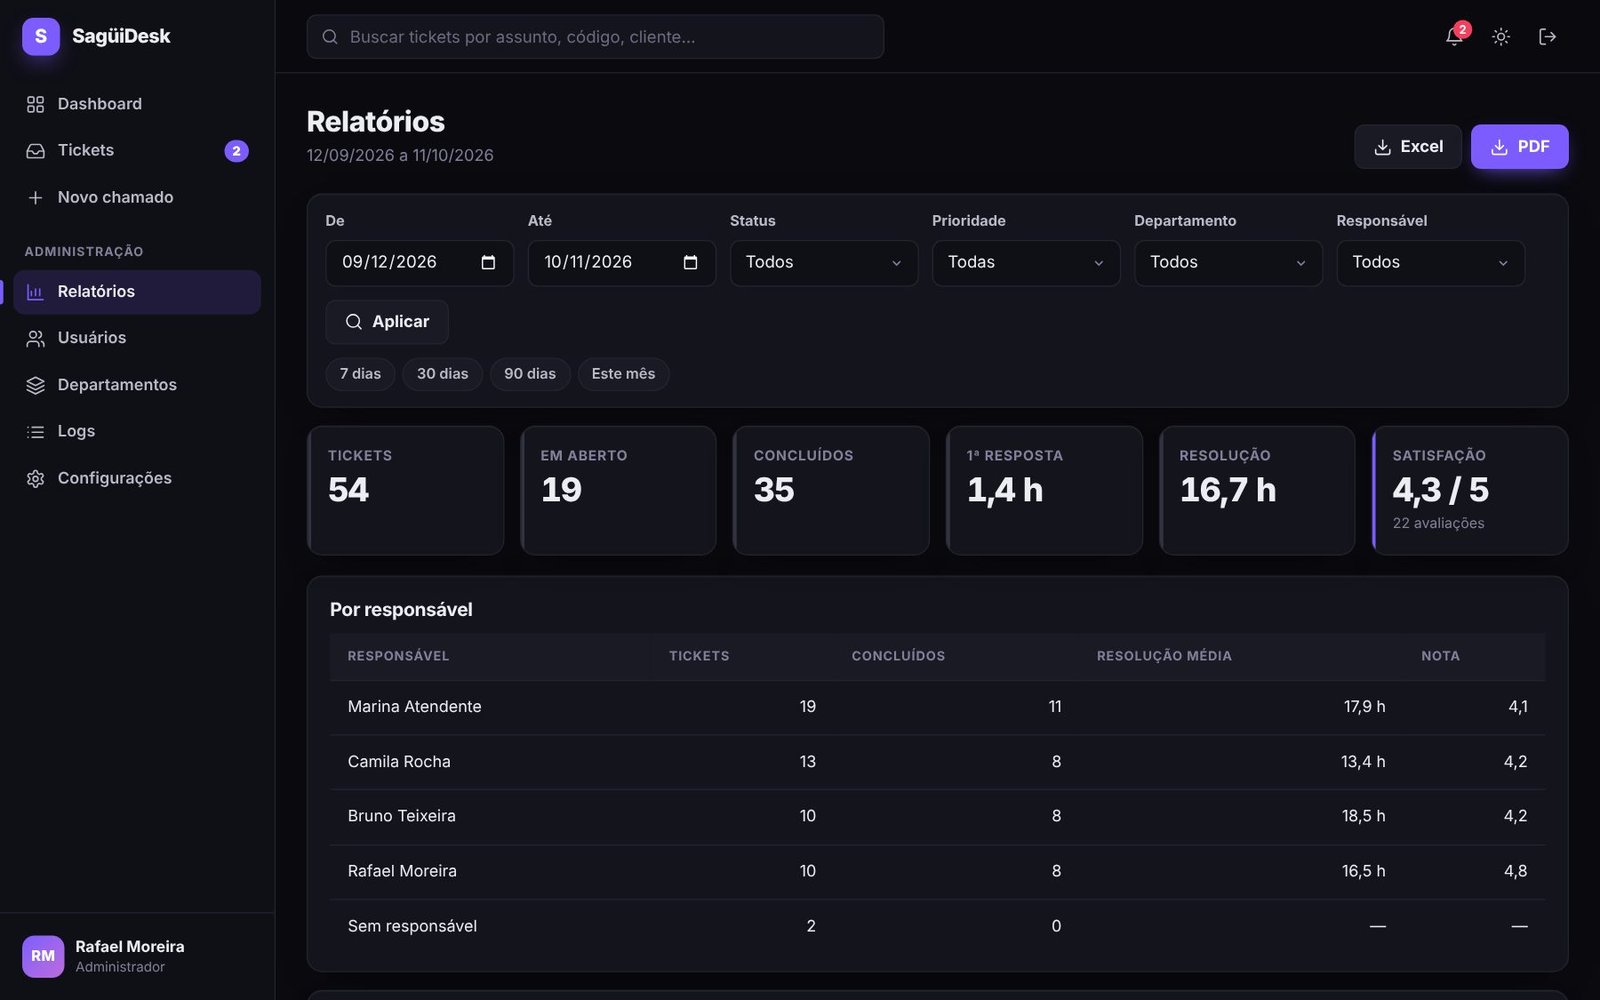Click the Relatórios chart icon
This screenshot has height=1000, width=1600.
click(35, 292)
